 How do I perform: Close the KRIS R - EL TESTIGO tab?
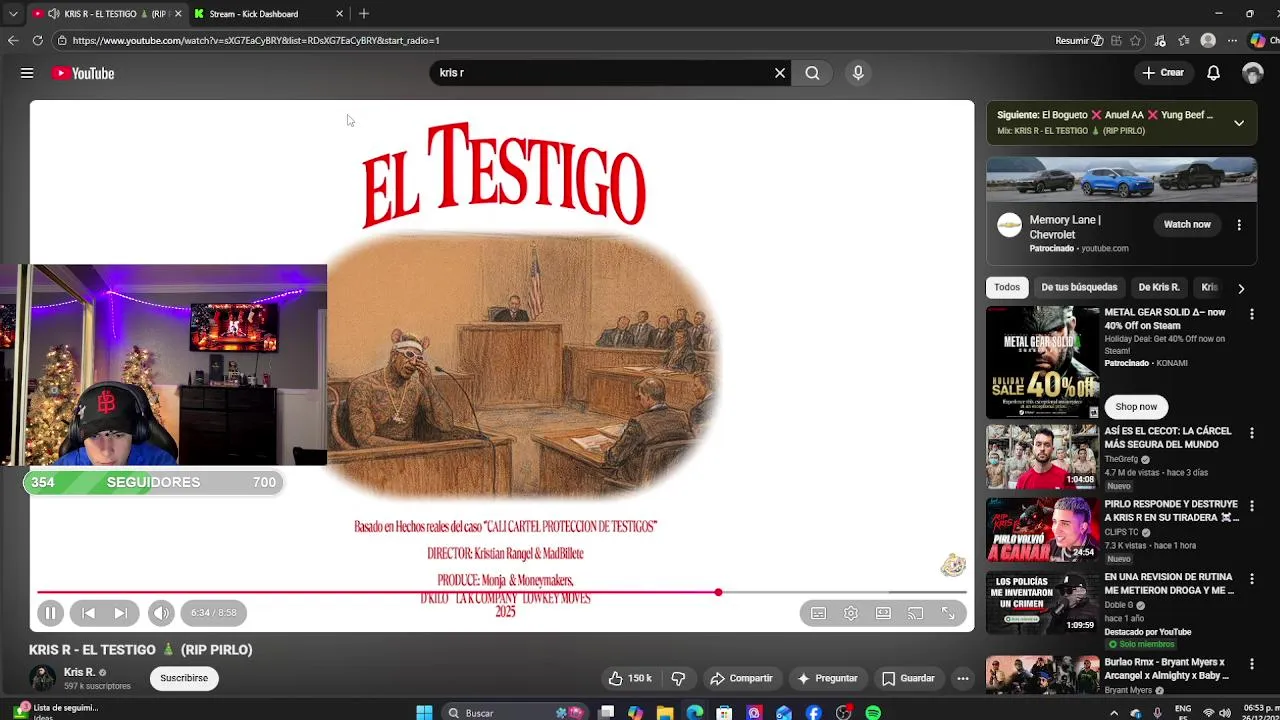[178, 14]
